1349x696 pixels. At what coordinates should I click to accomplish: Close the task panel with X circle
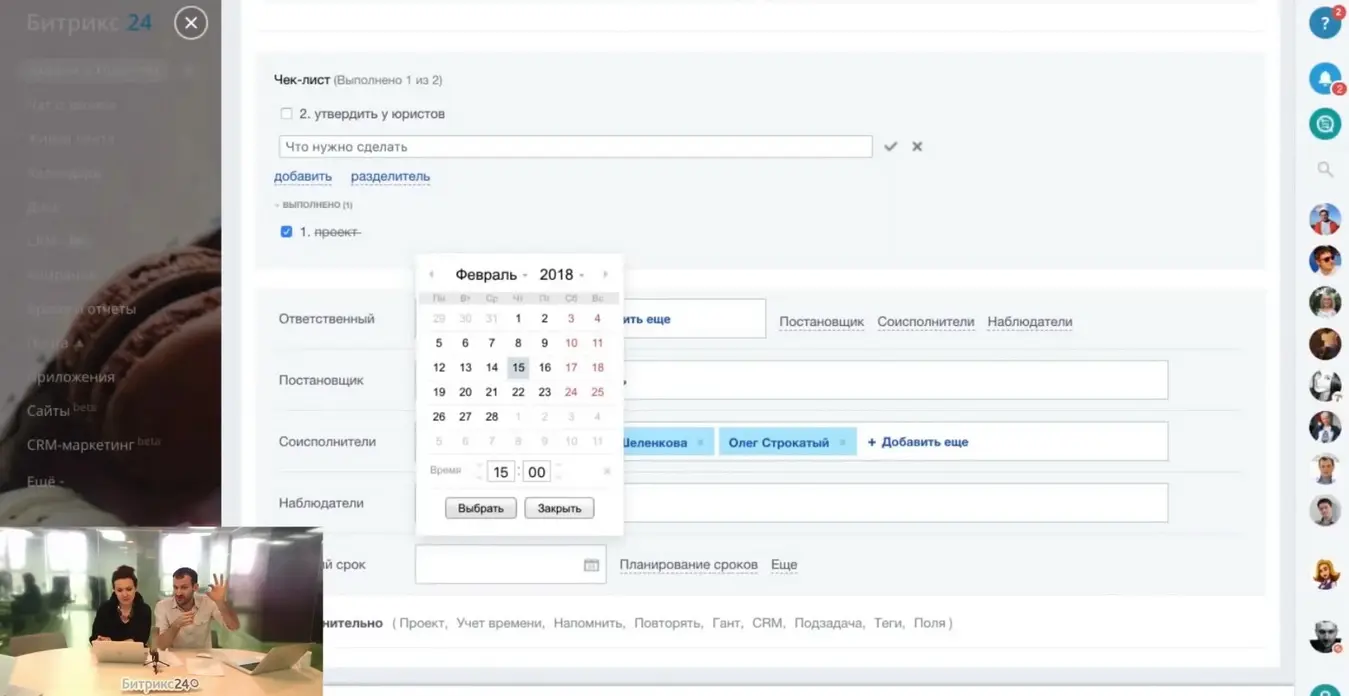(191, 23)
